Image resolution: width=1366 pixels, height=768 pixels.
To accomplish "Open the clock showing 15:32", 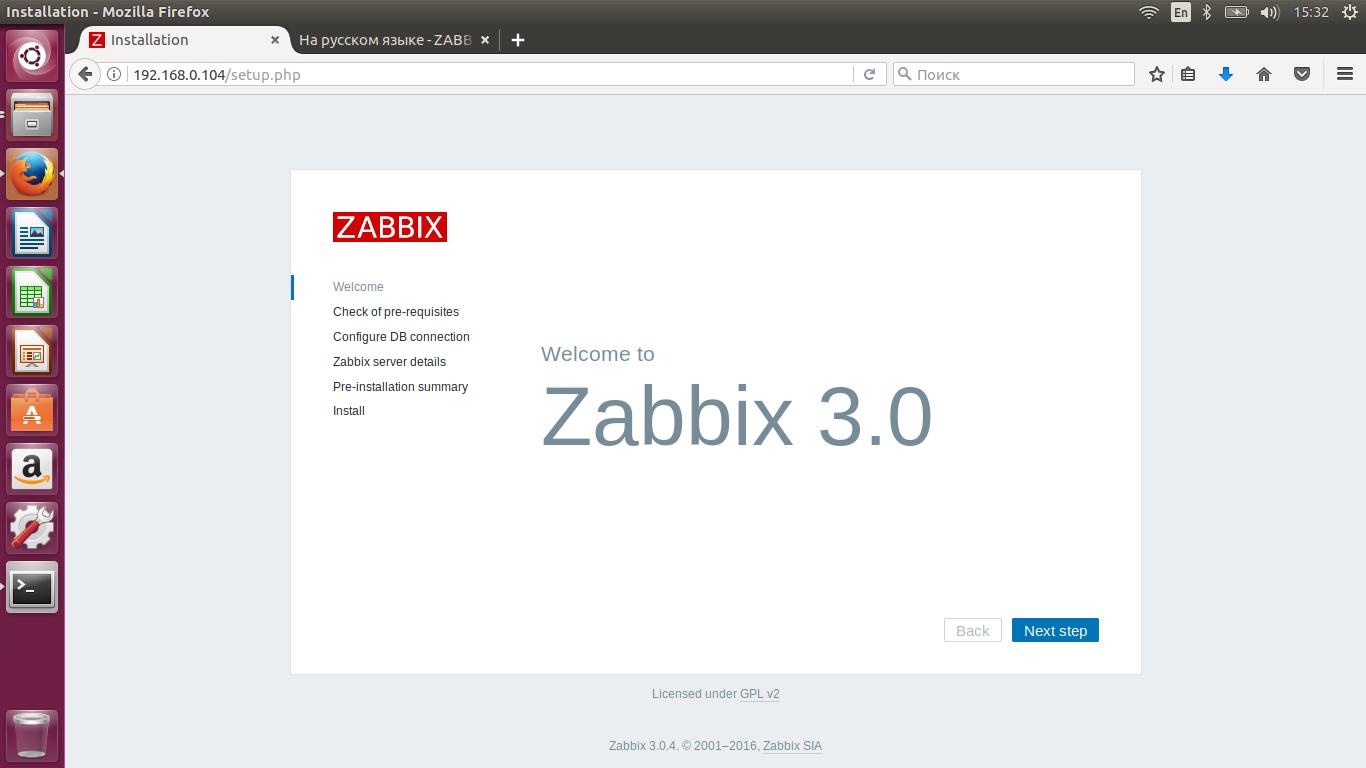I will 1310,12.
